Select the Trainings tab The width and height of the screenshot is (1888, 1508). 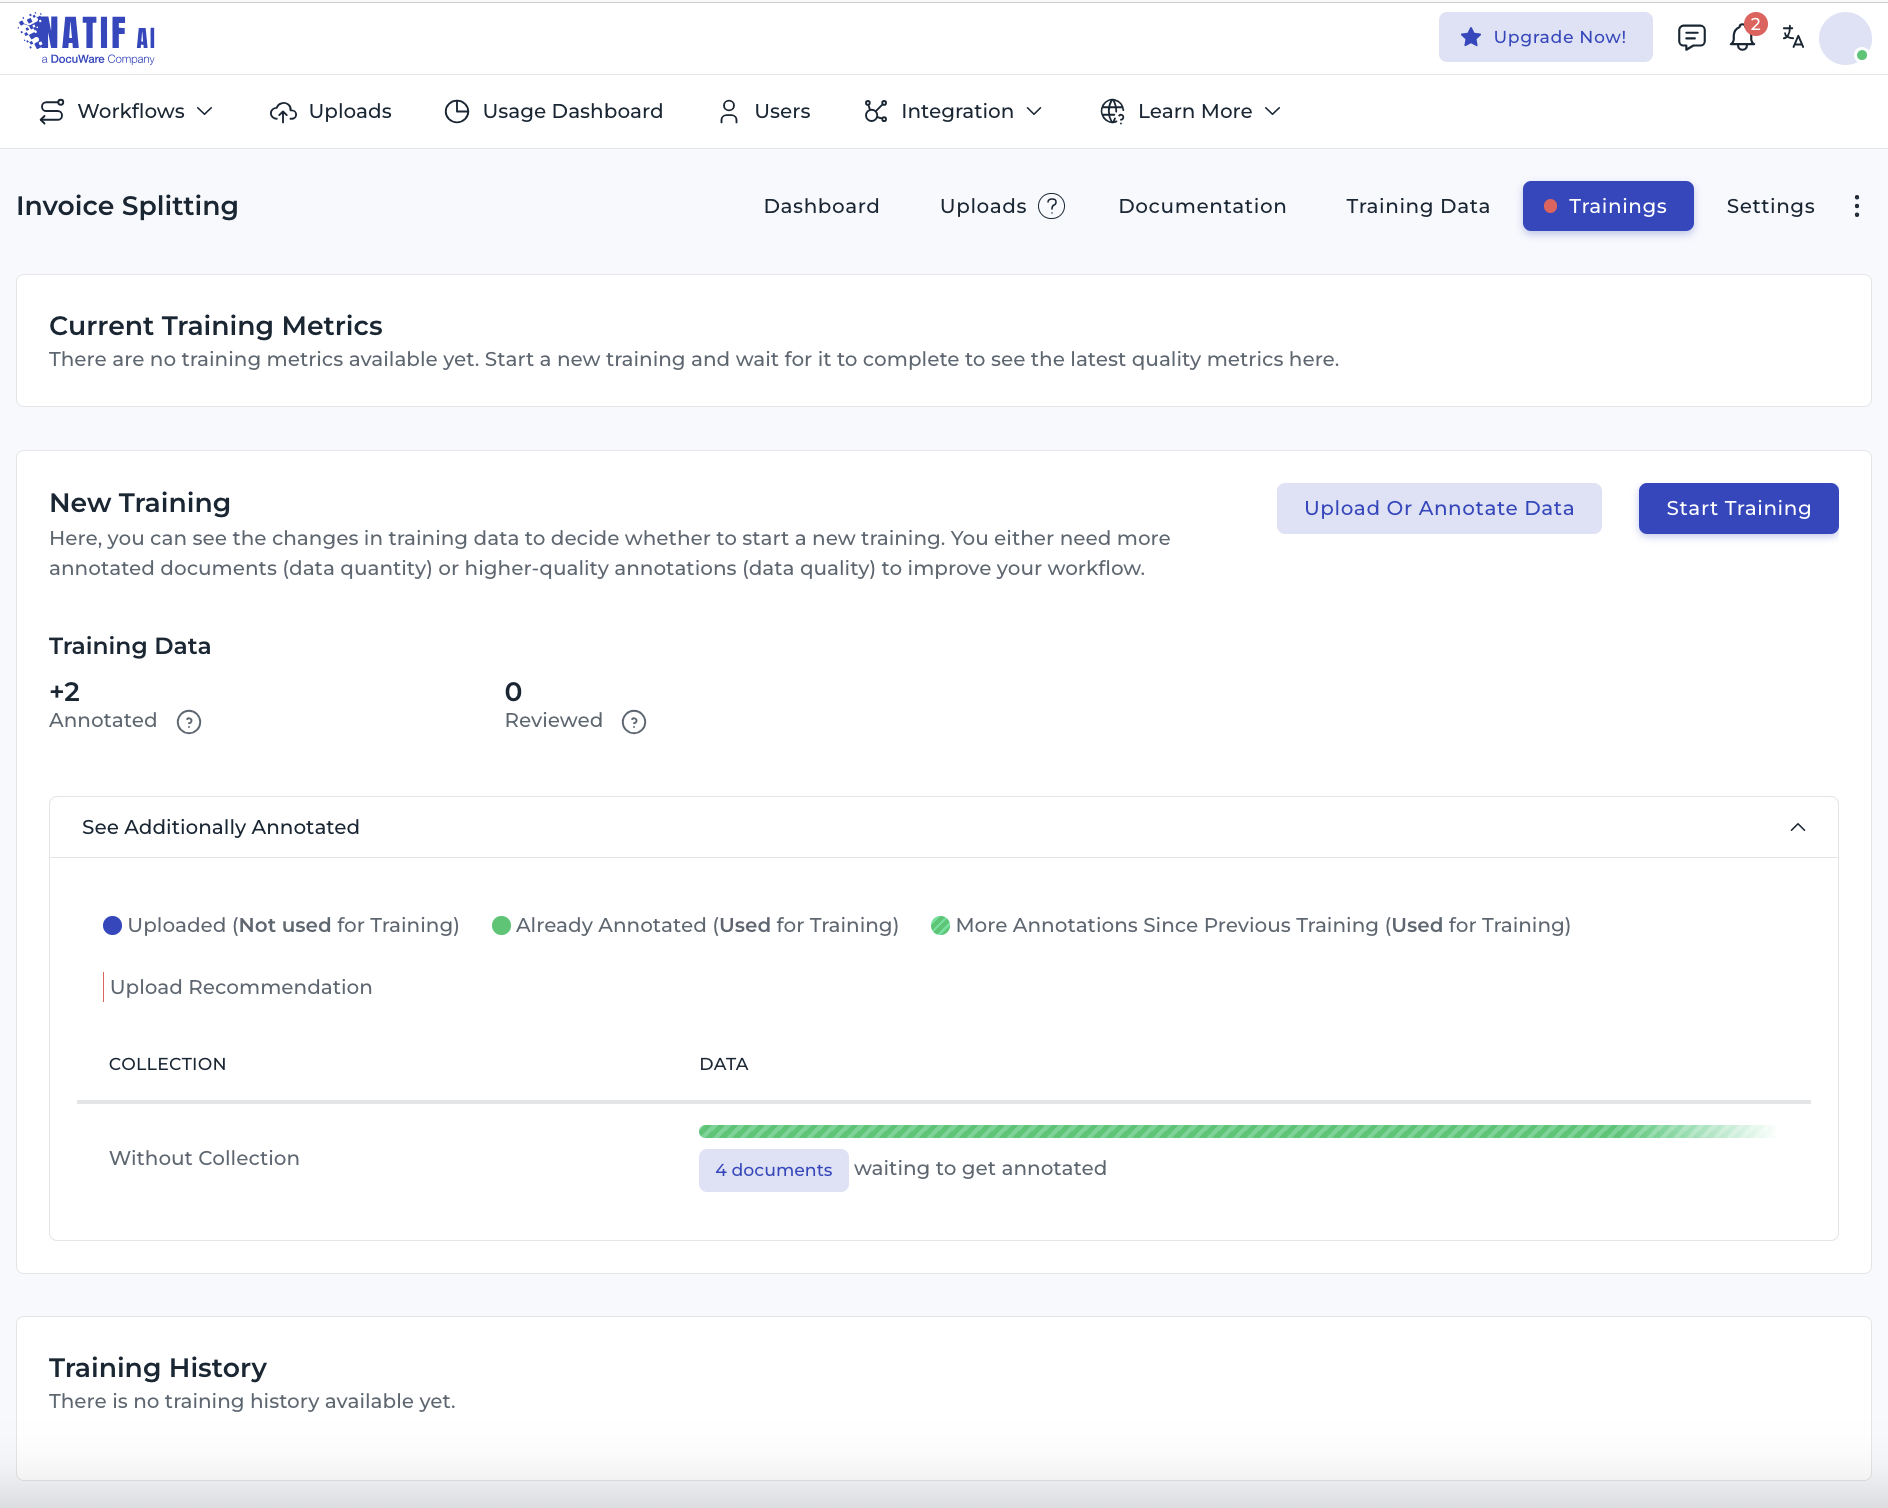point(1608,206)
